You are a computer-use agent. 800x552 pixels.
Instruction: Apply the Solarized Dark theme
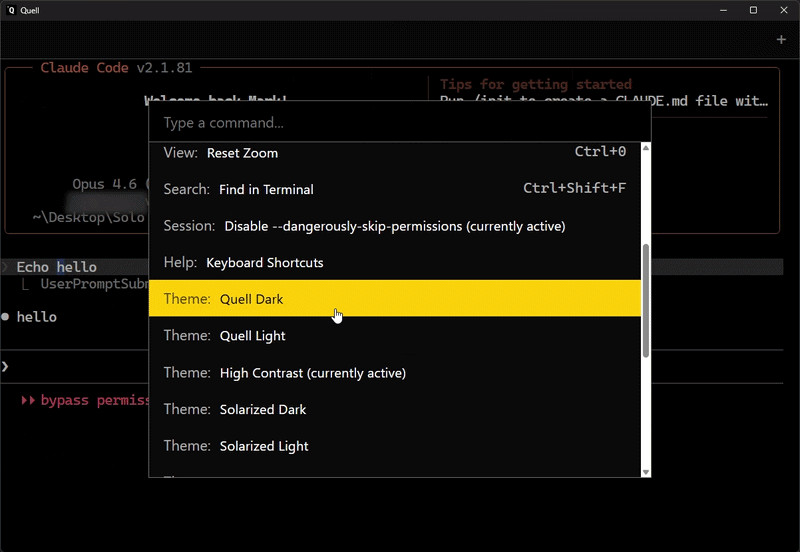[395, 409]
